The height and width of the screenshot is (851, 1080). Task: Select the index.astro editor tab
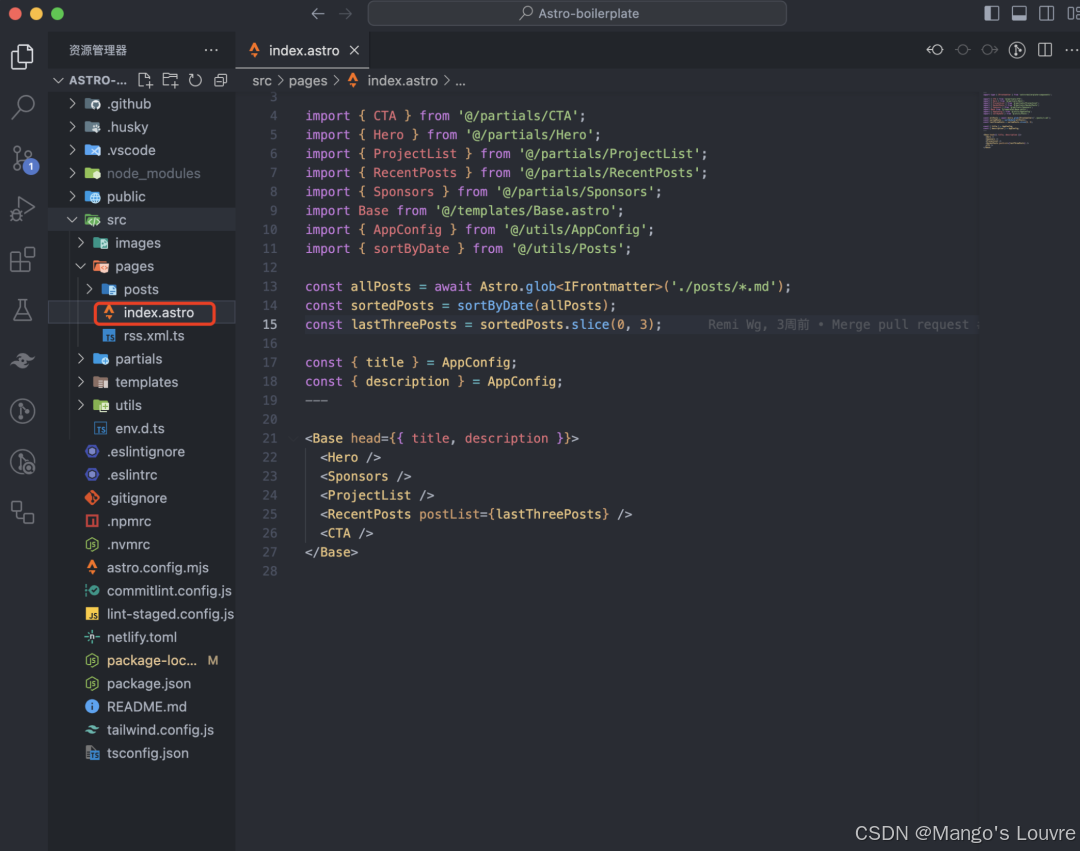pyautogui.click(x=303, y=50)
